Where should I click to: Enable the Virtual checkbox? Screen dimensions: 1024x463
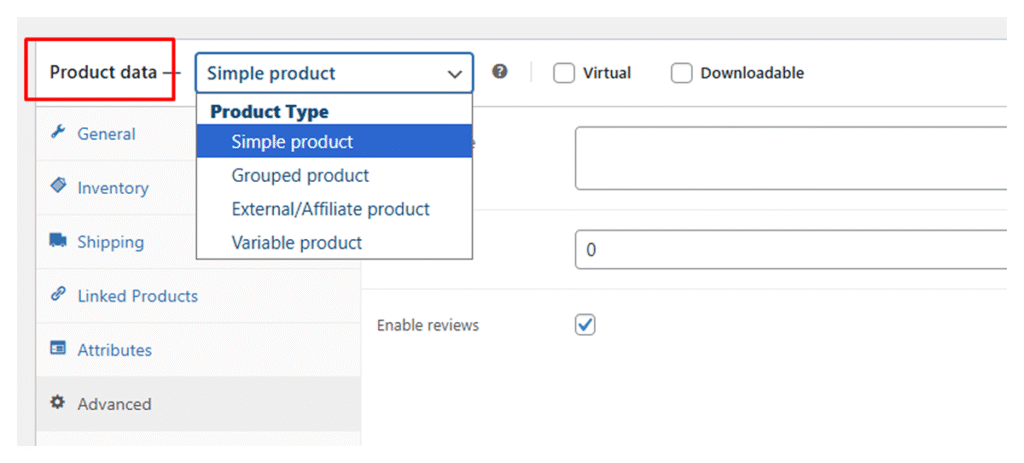coord(564,73)
